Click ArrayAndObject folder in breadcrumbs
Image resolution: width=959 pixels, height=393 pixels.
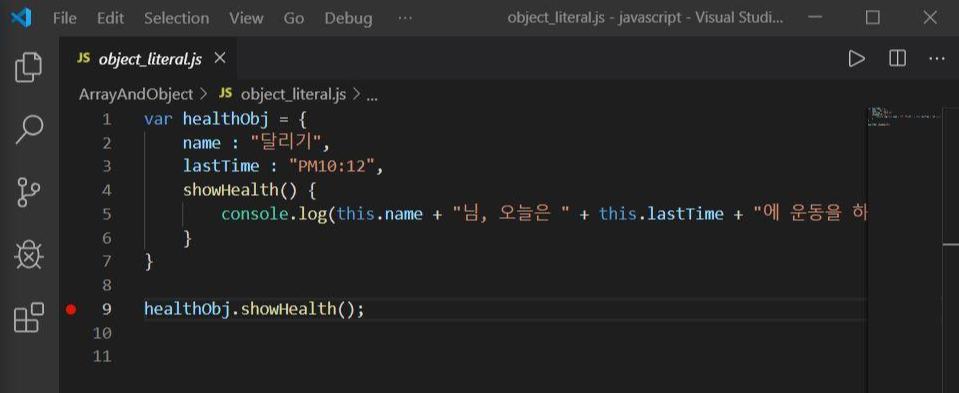click(136, 94)
